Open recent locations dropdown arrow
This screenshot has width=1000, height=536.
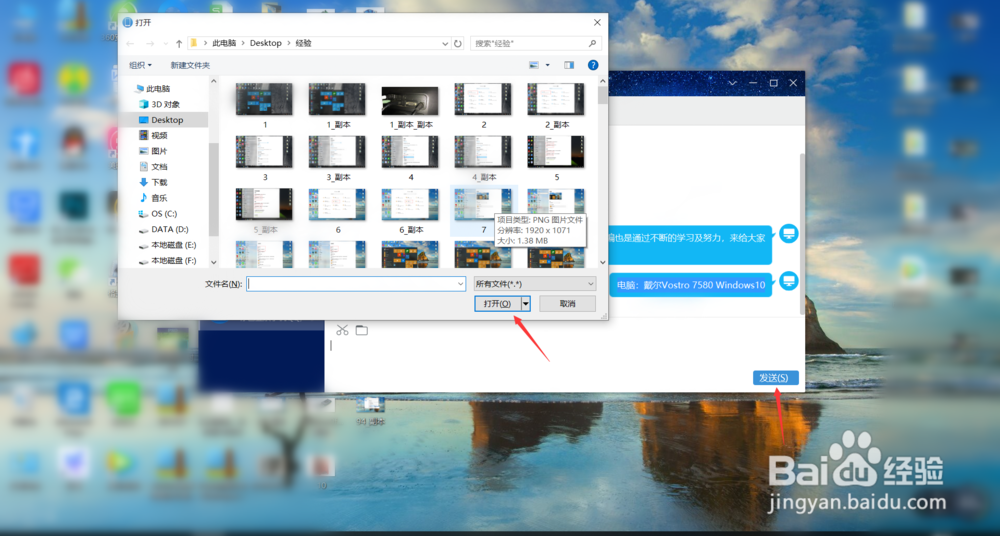click(166, 44)
